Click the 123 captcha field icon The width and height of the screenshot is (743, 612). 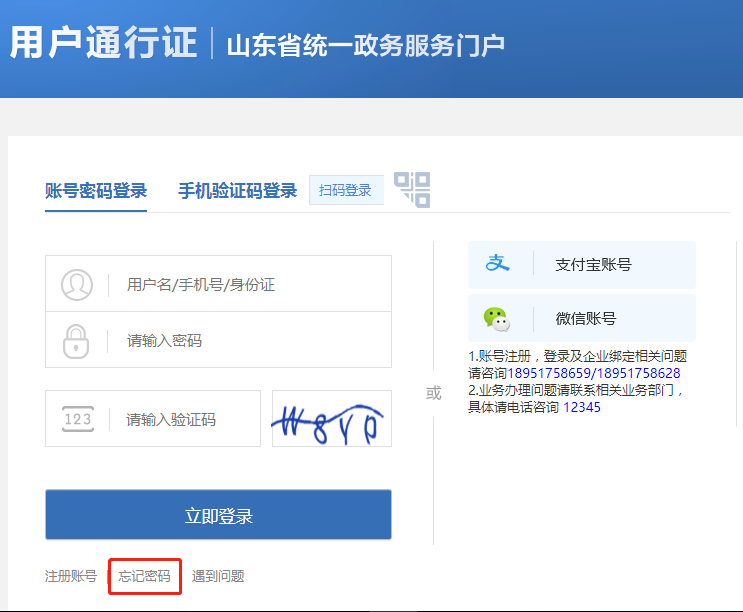(77, 419)
